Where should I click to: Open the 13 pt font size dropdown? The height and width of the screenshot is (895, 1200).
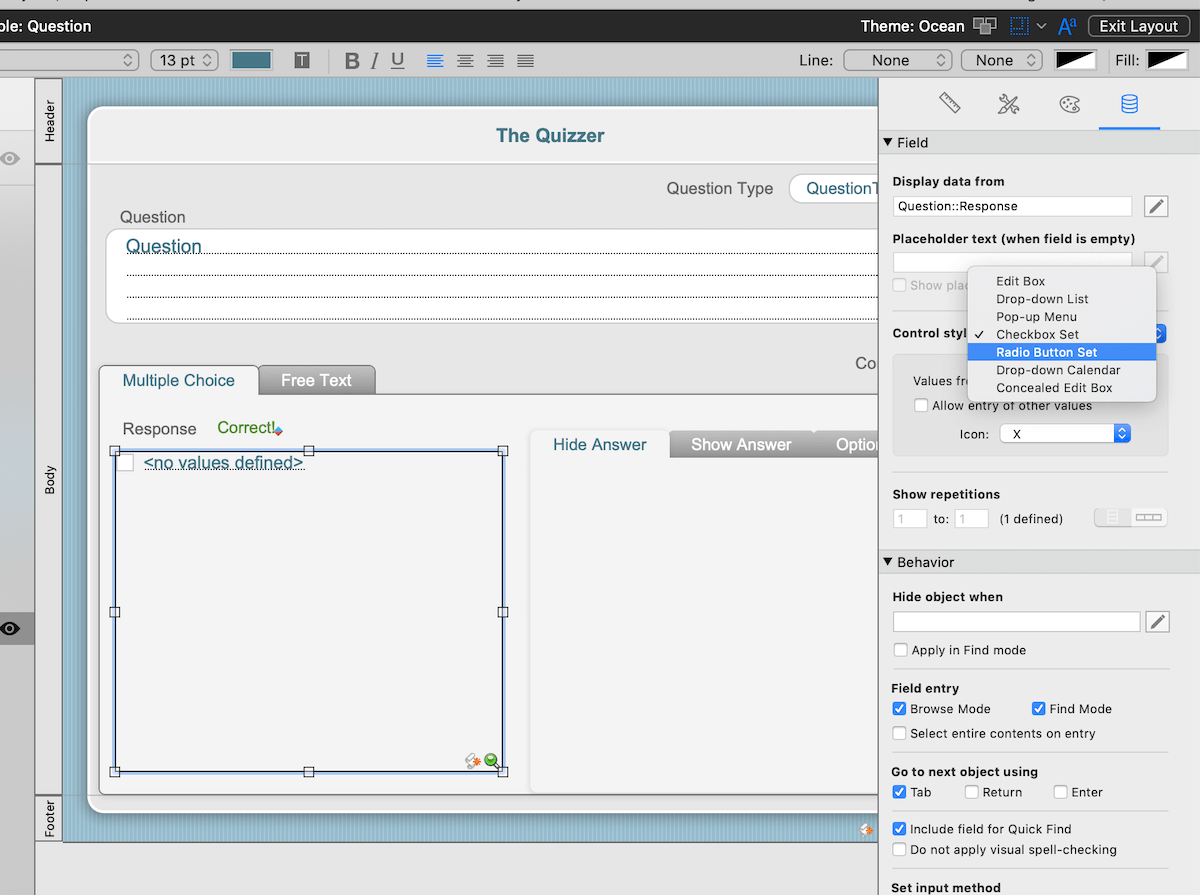click(x=184, y=61)
